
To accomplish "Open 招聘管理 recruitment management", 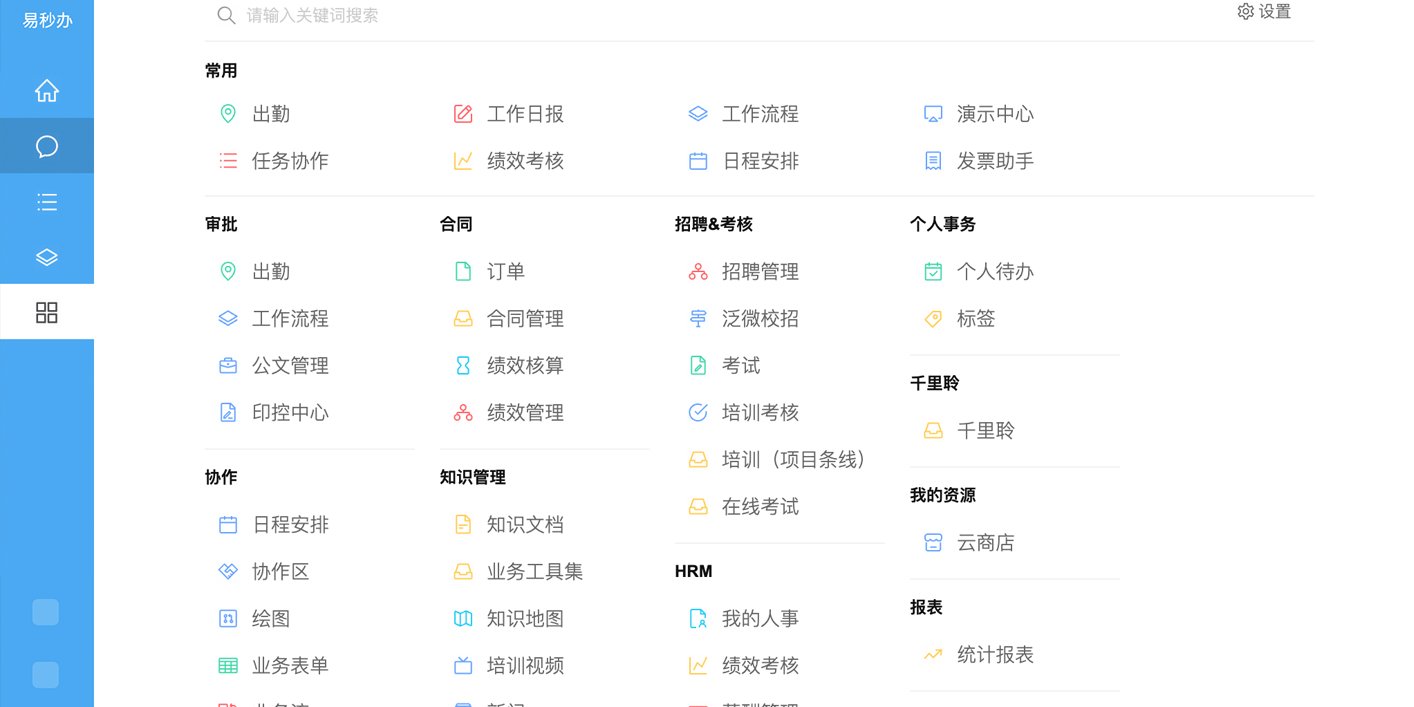I will [759, 272].
